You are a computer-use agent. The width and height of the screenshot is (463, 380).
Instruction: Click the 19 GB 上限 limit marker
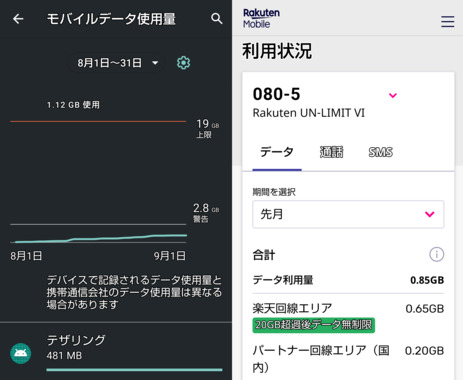point(207,128)
